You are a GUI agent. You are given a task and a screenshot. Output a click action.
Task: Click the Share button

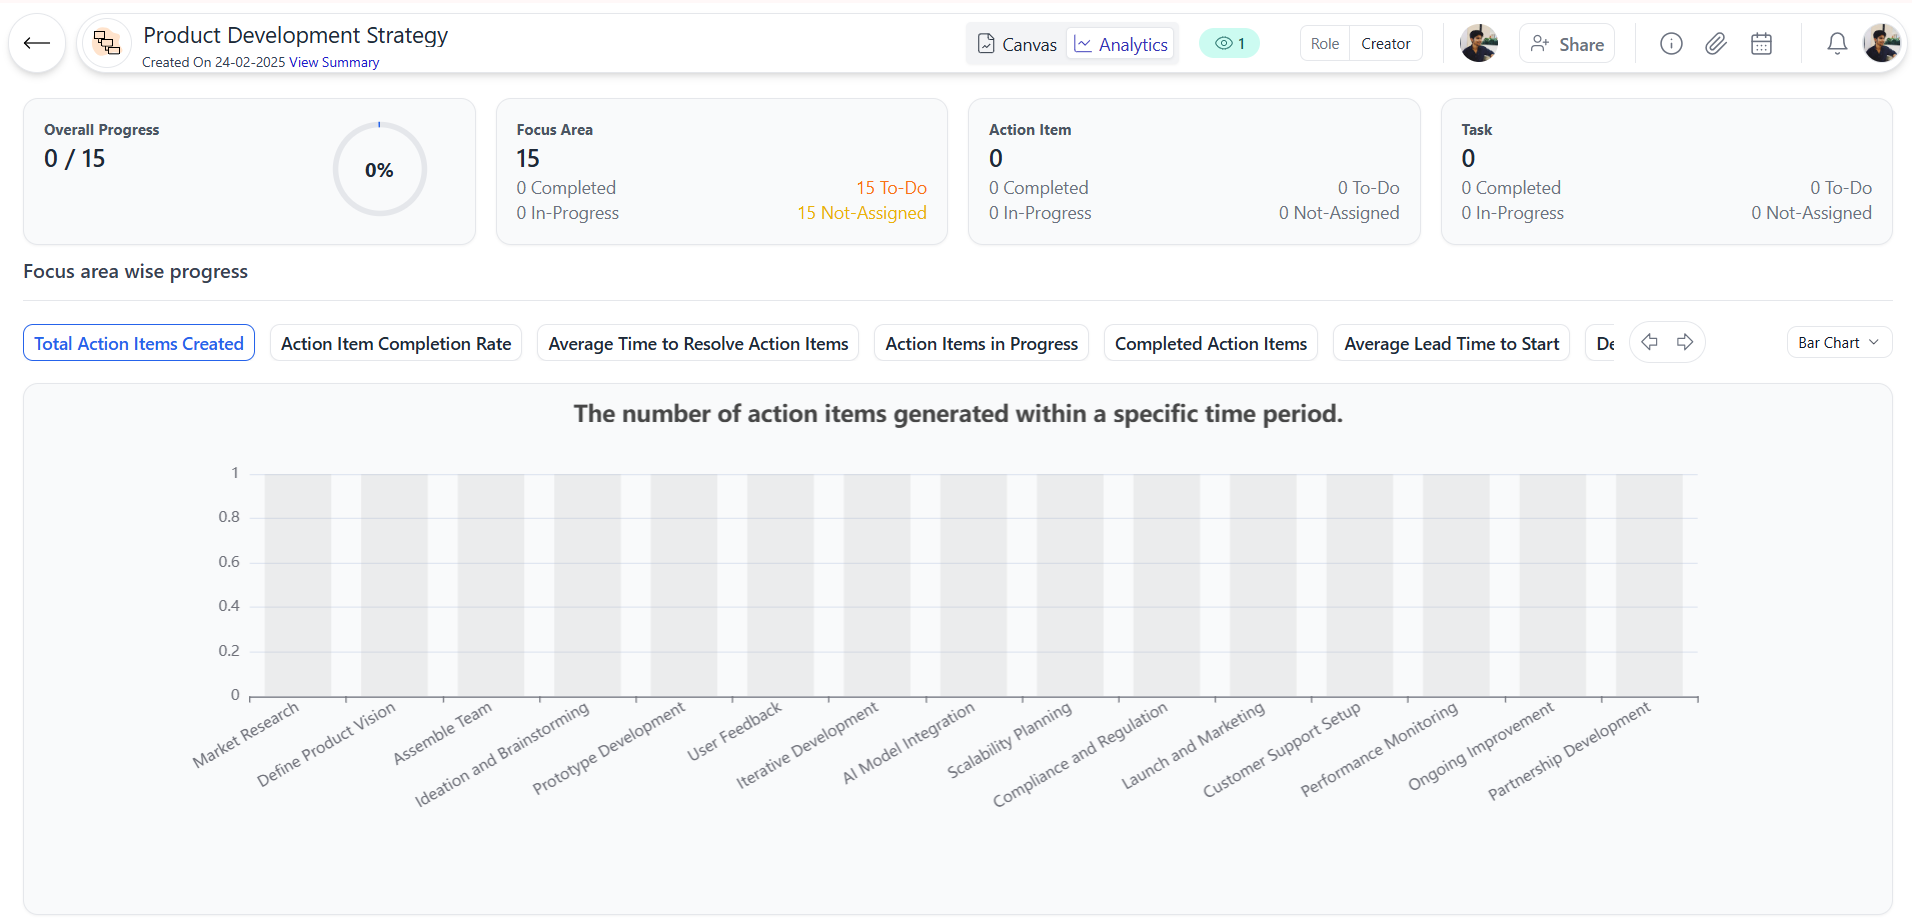pos(1566,44)
